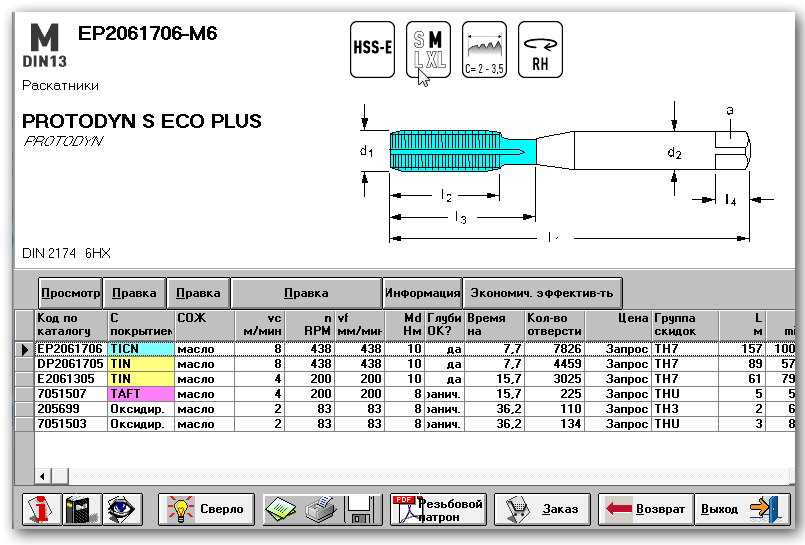Click the eye view icon
This screenshot has width=805, height=545.
[122, 509]
